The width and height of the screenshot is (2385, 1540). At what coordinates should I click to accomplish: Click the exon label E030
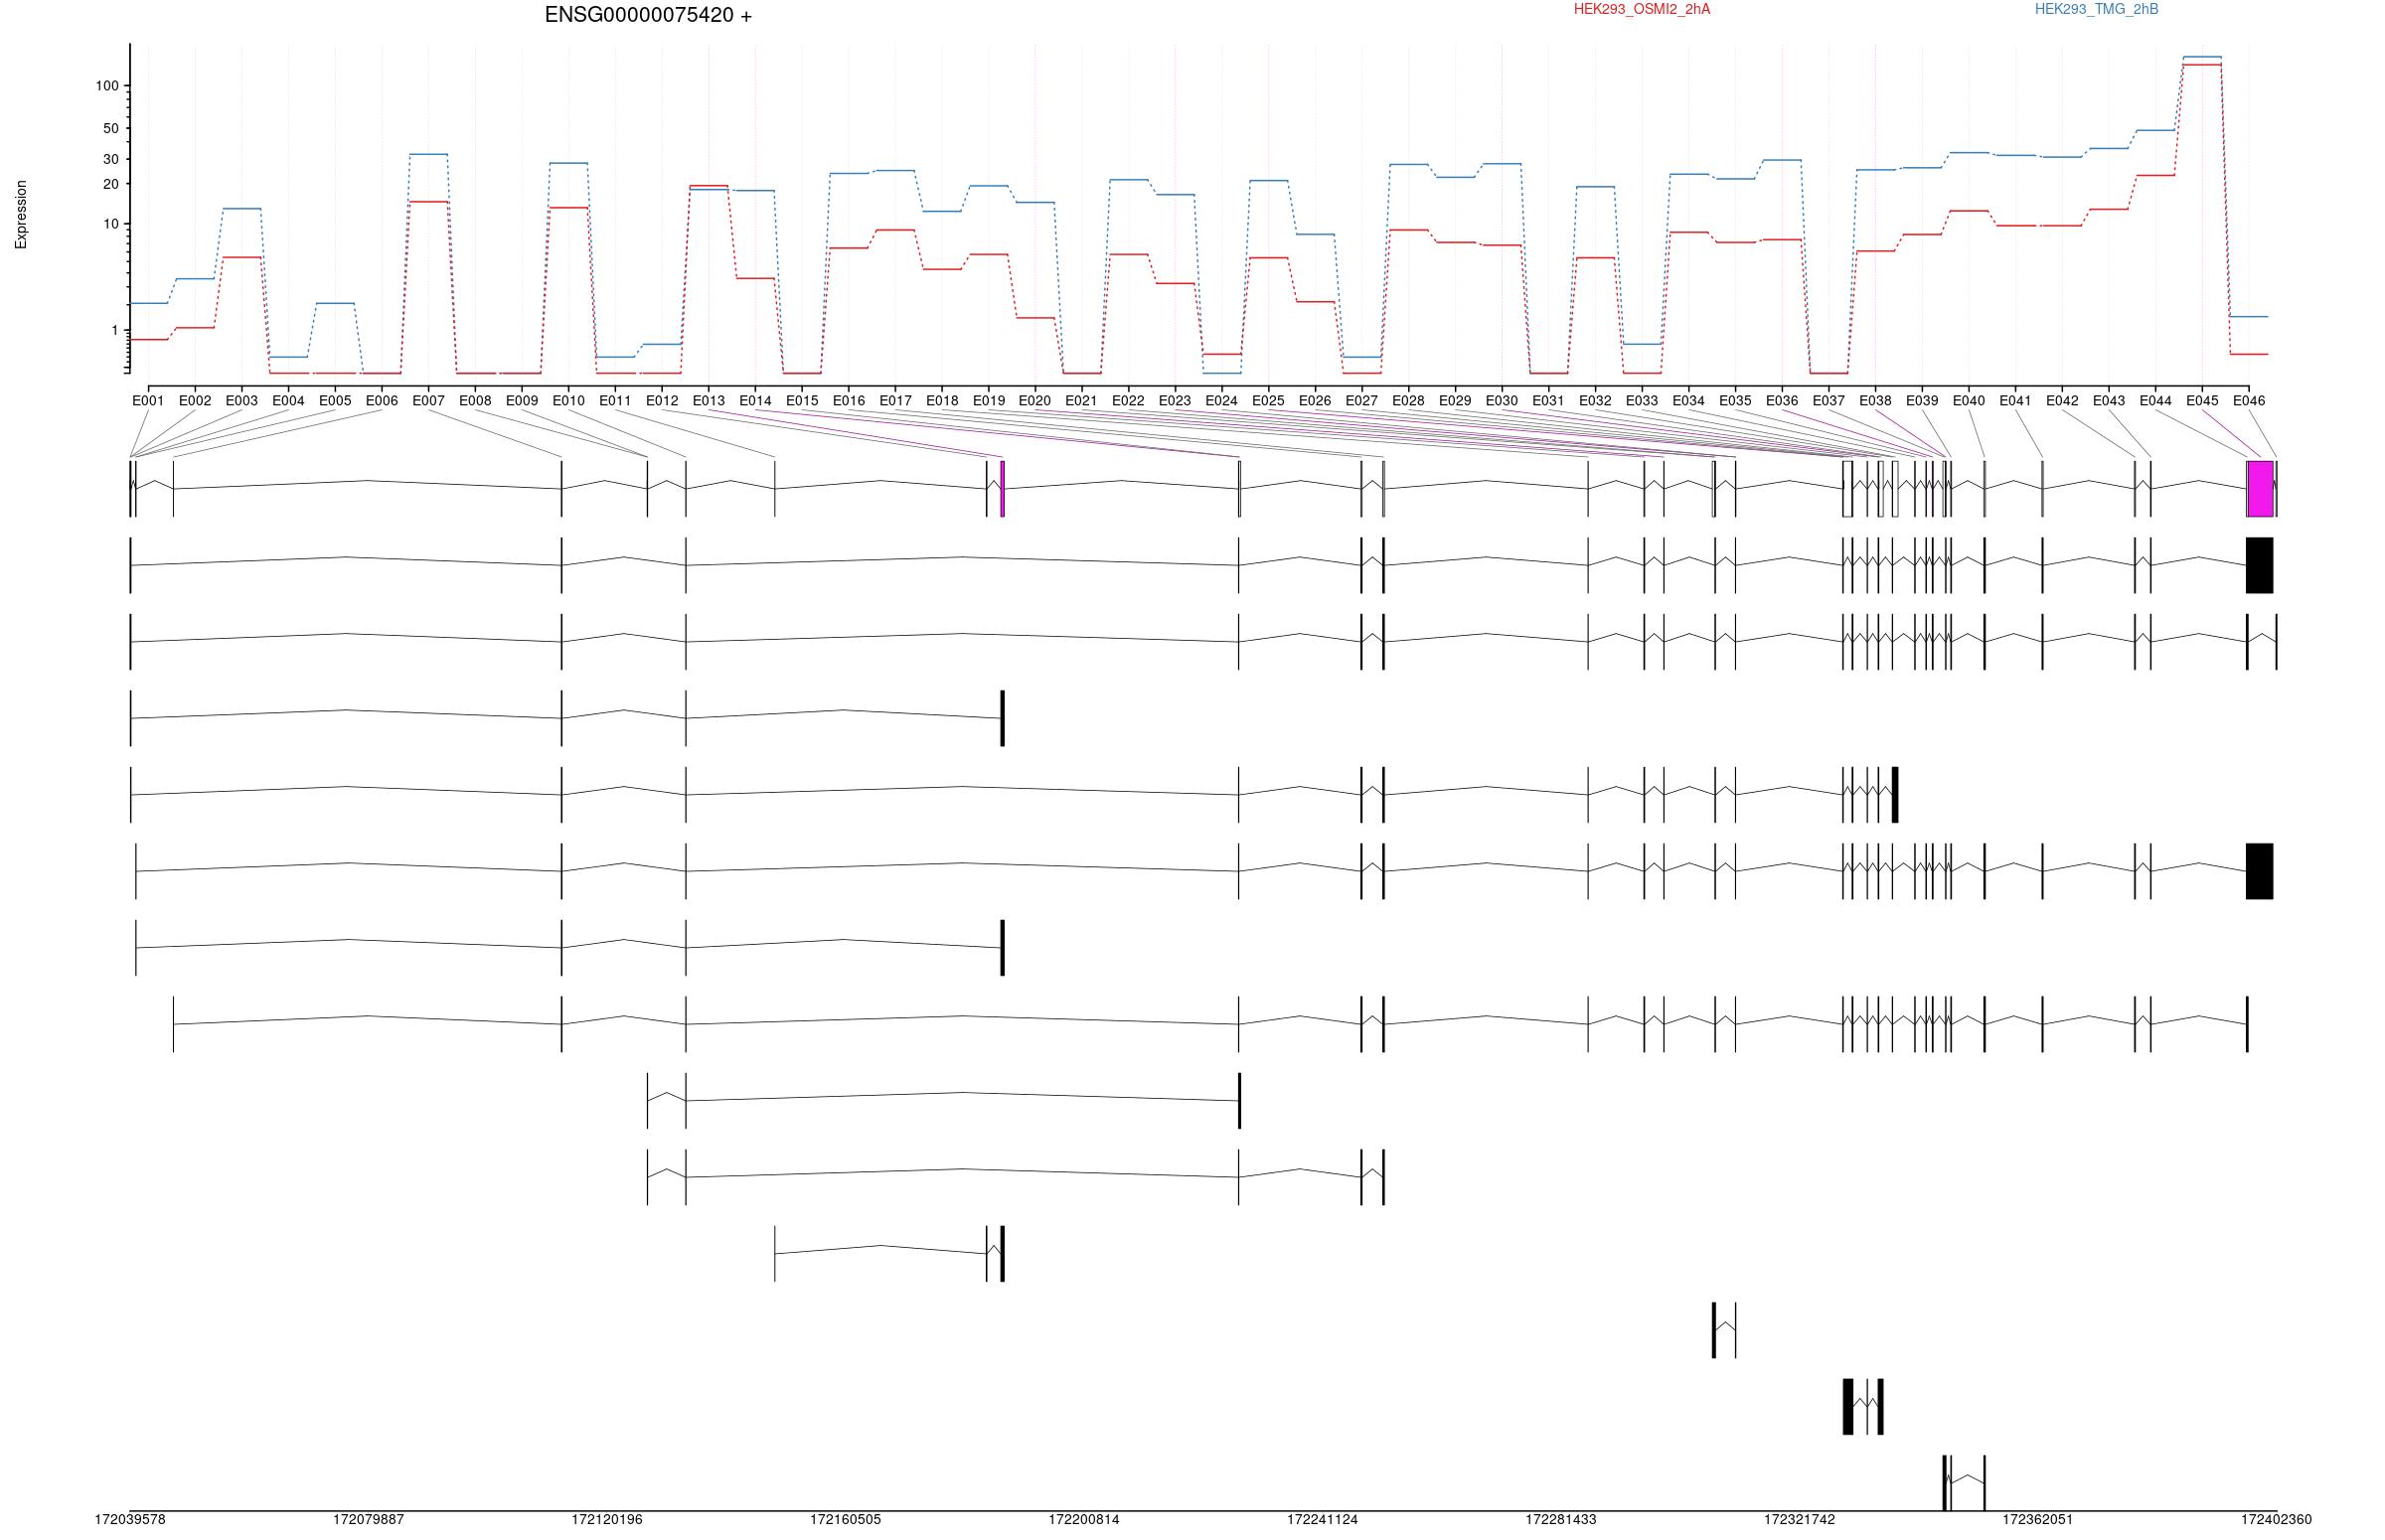point(1501,401)
